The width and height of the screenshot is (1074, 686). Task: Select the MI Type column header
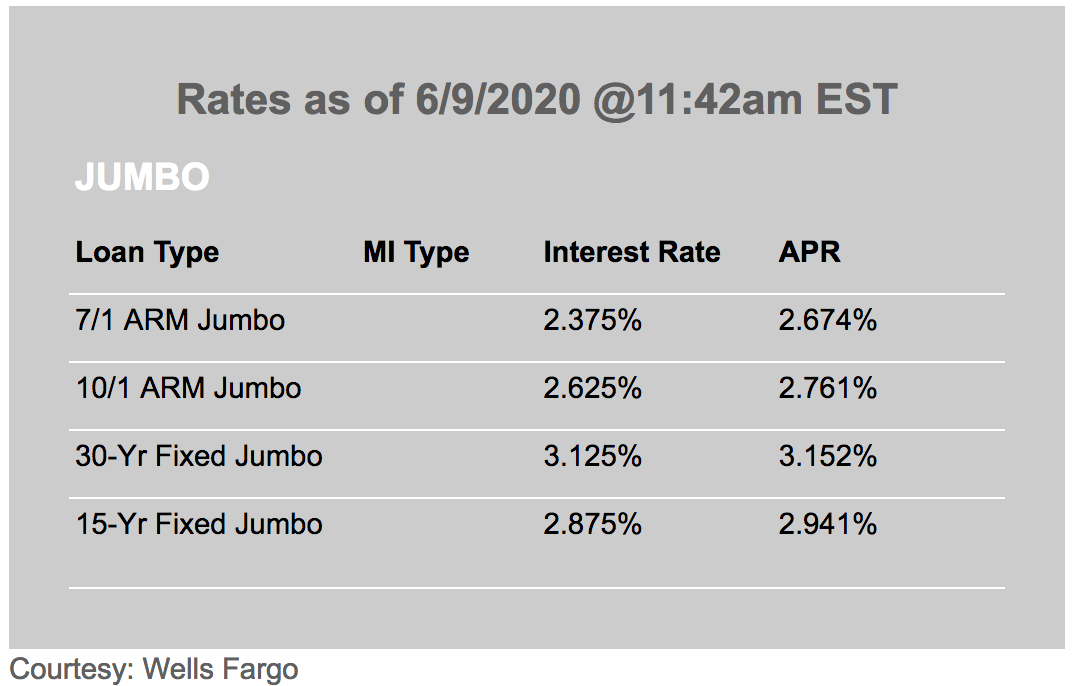coord(416,252)
